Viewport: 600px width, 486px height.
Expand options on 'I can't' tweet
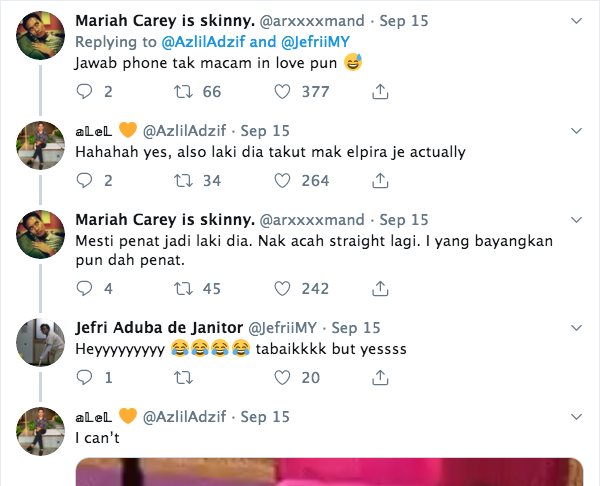[x=576, y=417]
